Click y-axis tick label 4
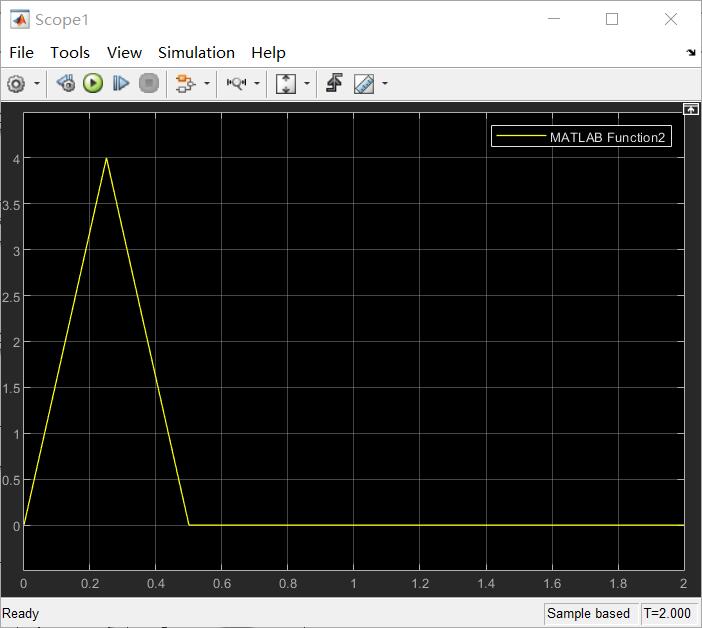Image resolution: width=702 pixels, height=628 pixels. [17, 159]
